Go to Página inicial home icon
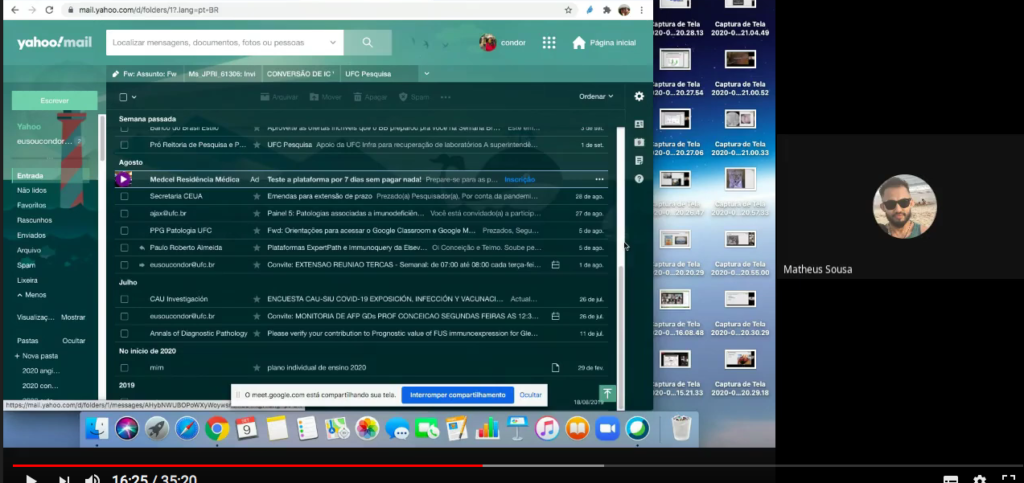1024x483 pixels. [579, 42]
